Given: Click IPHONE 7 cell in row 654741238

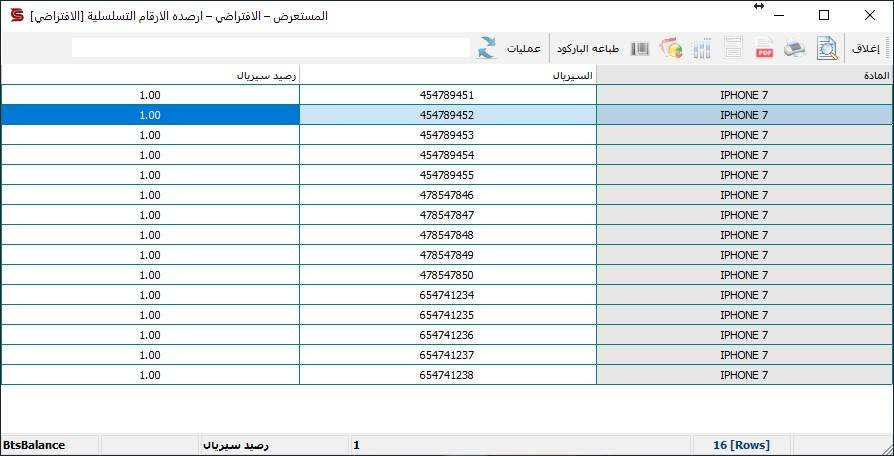Looking at the screenshot, I should (745, 374).
